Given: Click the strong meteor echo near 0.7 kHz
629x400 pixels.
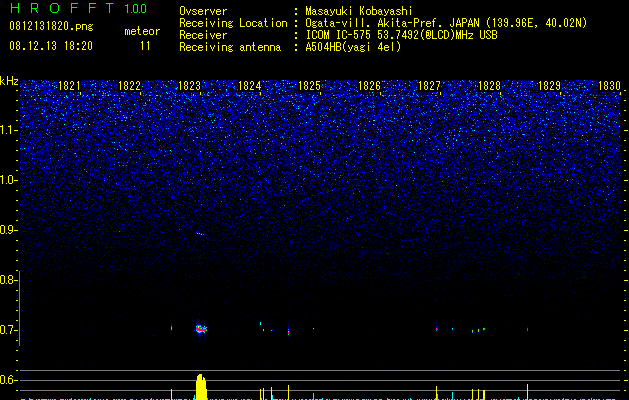Looking at the screenshot, I should tap(201, 329).
